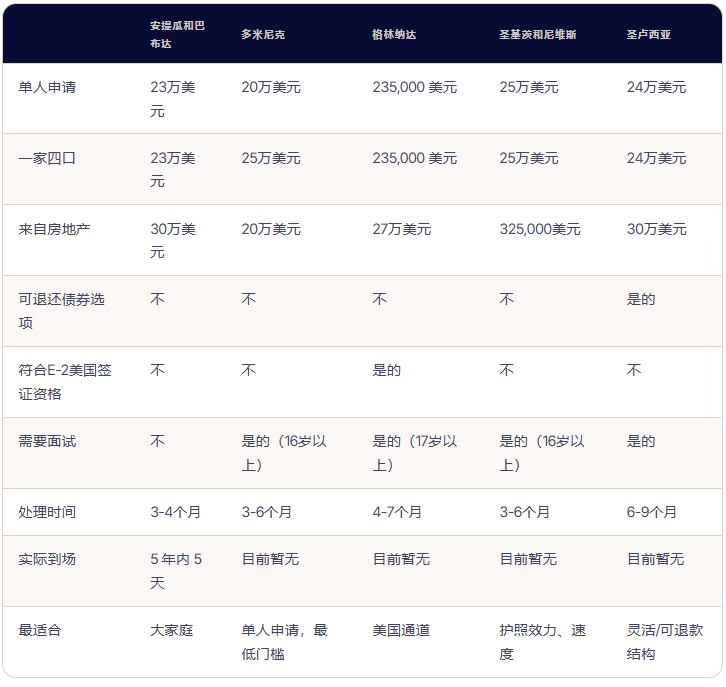Click the '大家庭' cell
The height and width of the screenshot is (687, 726).
click(172, 630)
